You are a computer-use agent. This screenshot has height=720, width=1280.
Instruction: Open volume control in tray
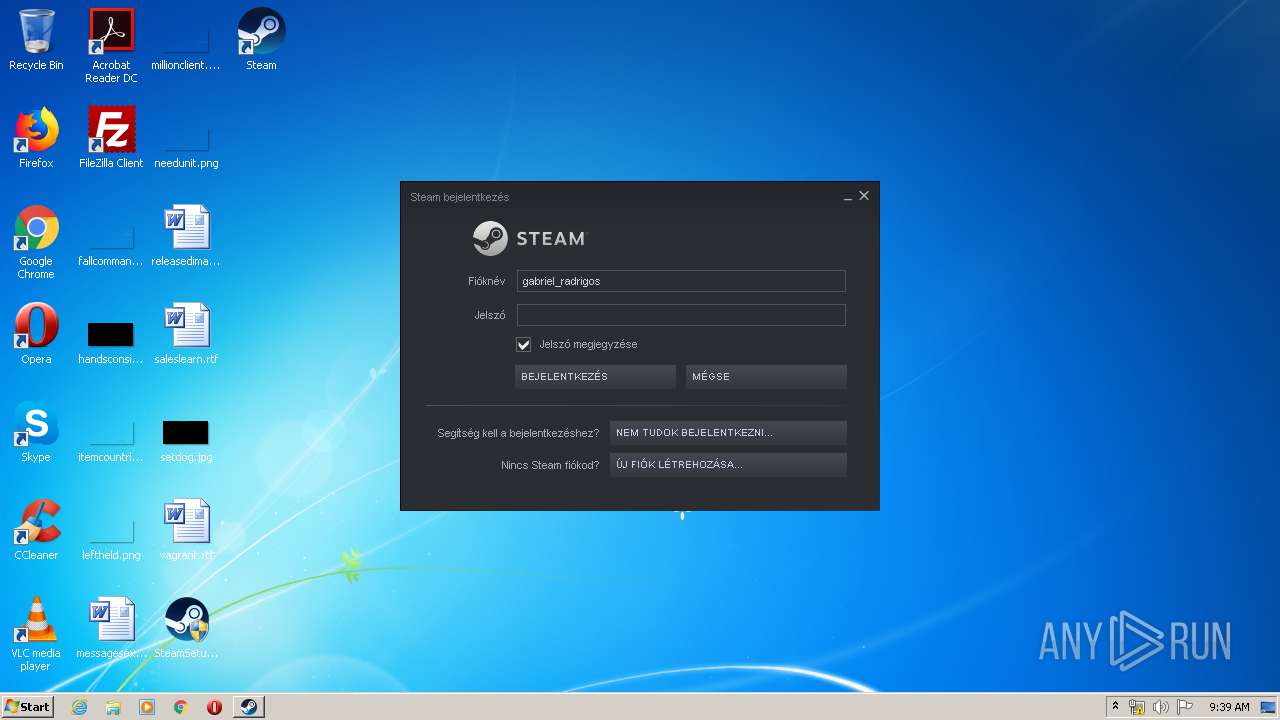[x=1160, y=707]
